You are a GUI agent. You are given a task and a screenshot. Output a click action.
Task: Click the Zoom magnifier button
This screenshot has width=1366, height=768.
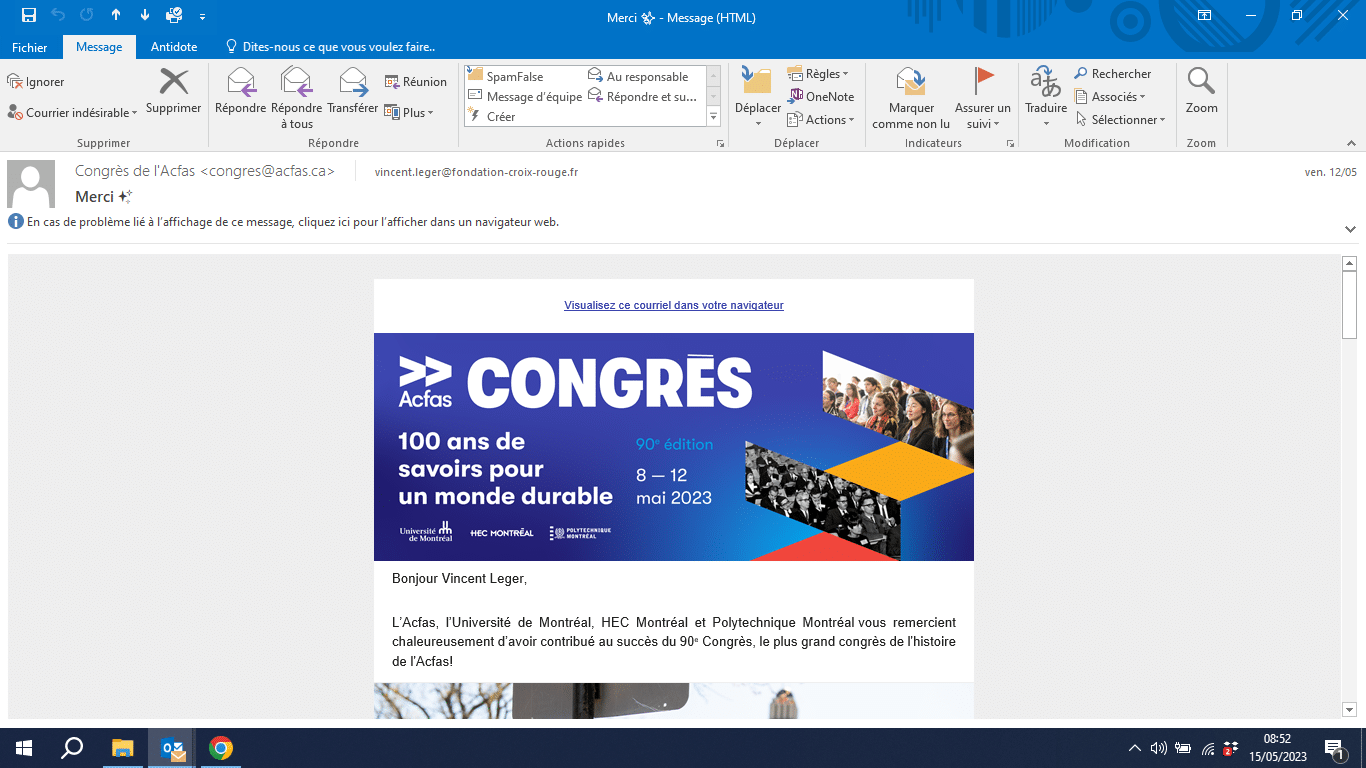coord(1201,91)
